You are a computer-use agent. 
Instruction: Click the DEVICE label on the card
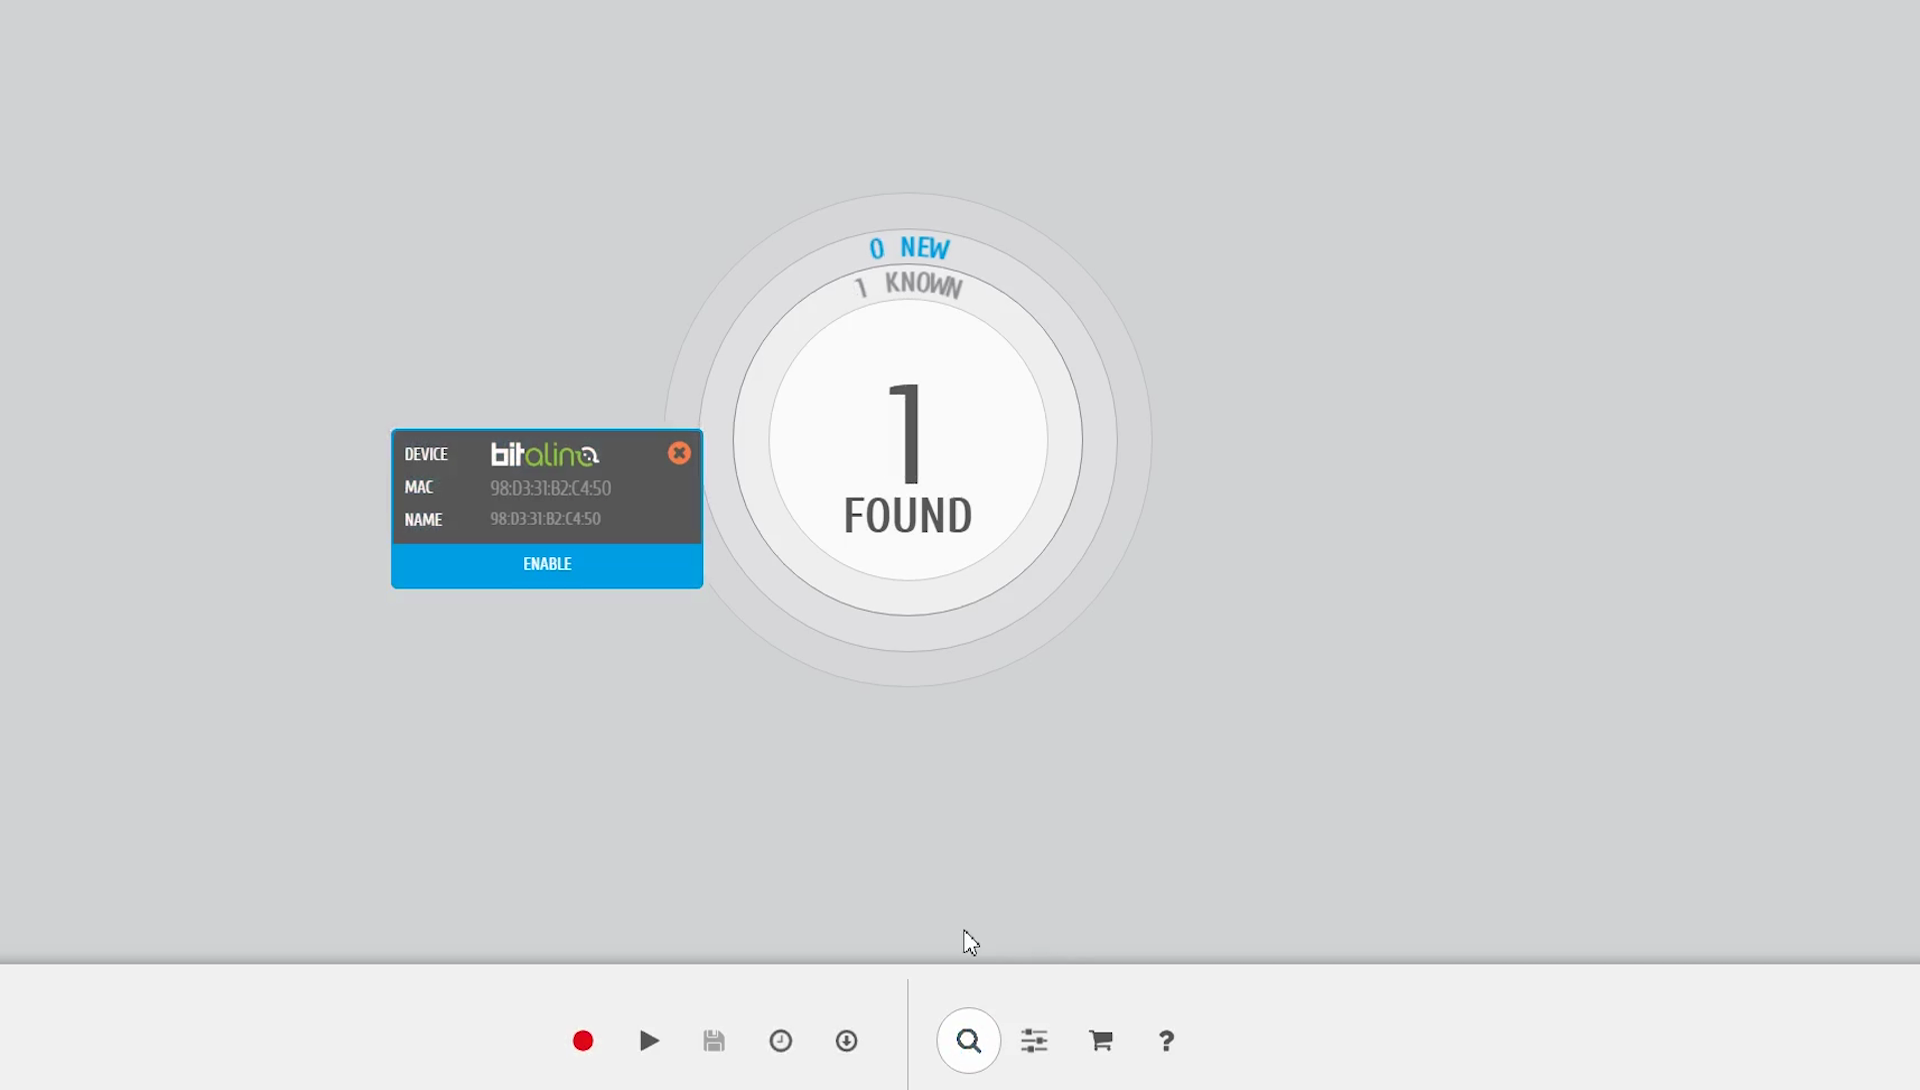pos(426,454)
